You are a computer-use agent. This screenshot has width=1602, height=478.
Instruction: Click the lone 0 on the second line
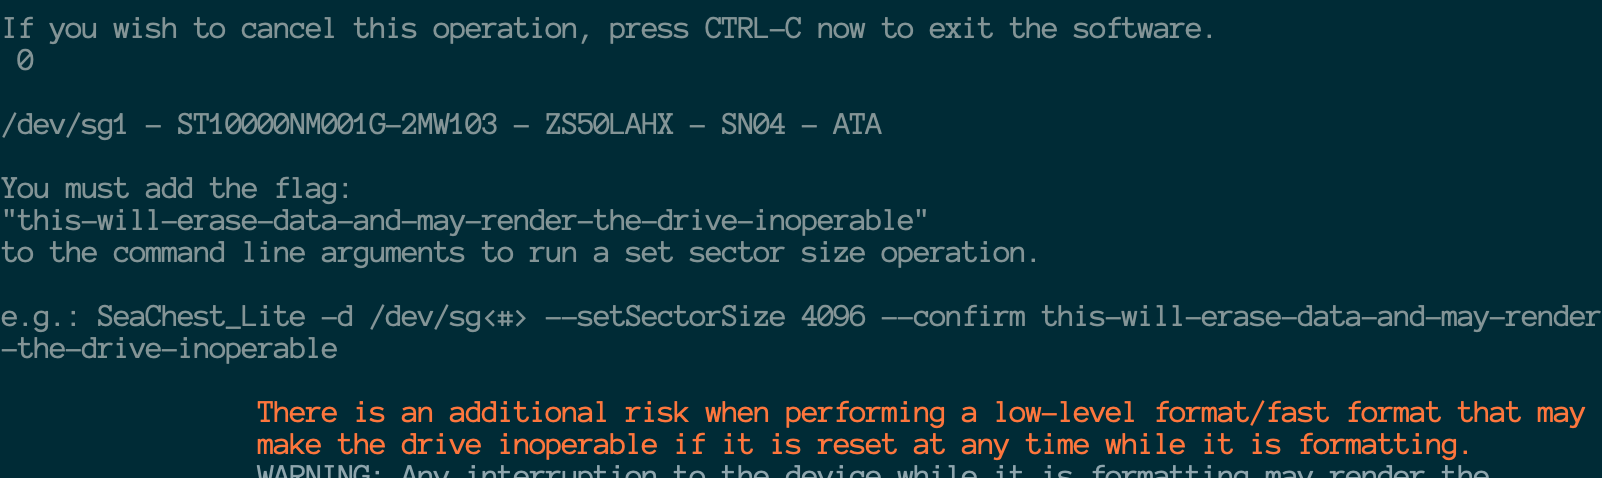click(x=25, y=61)
